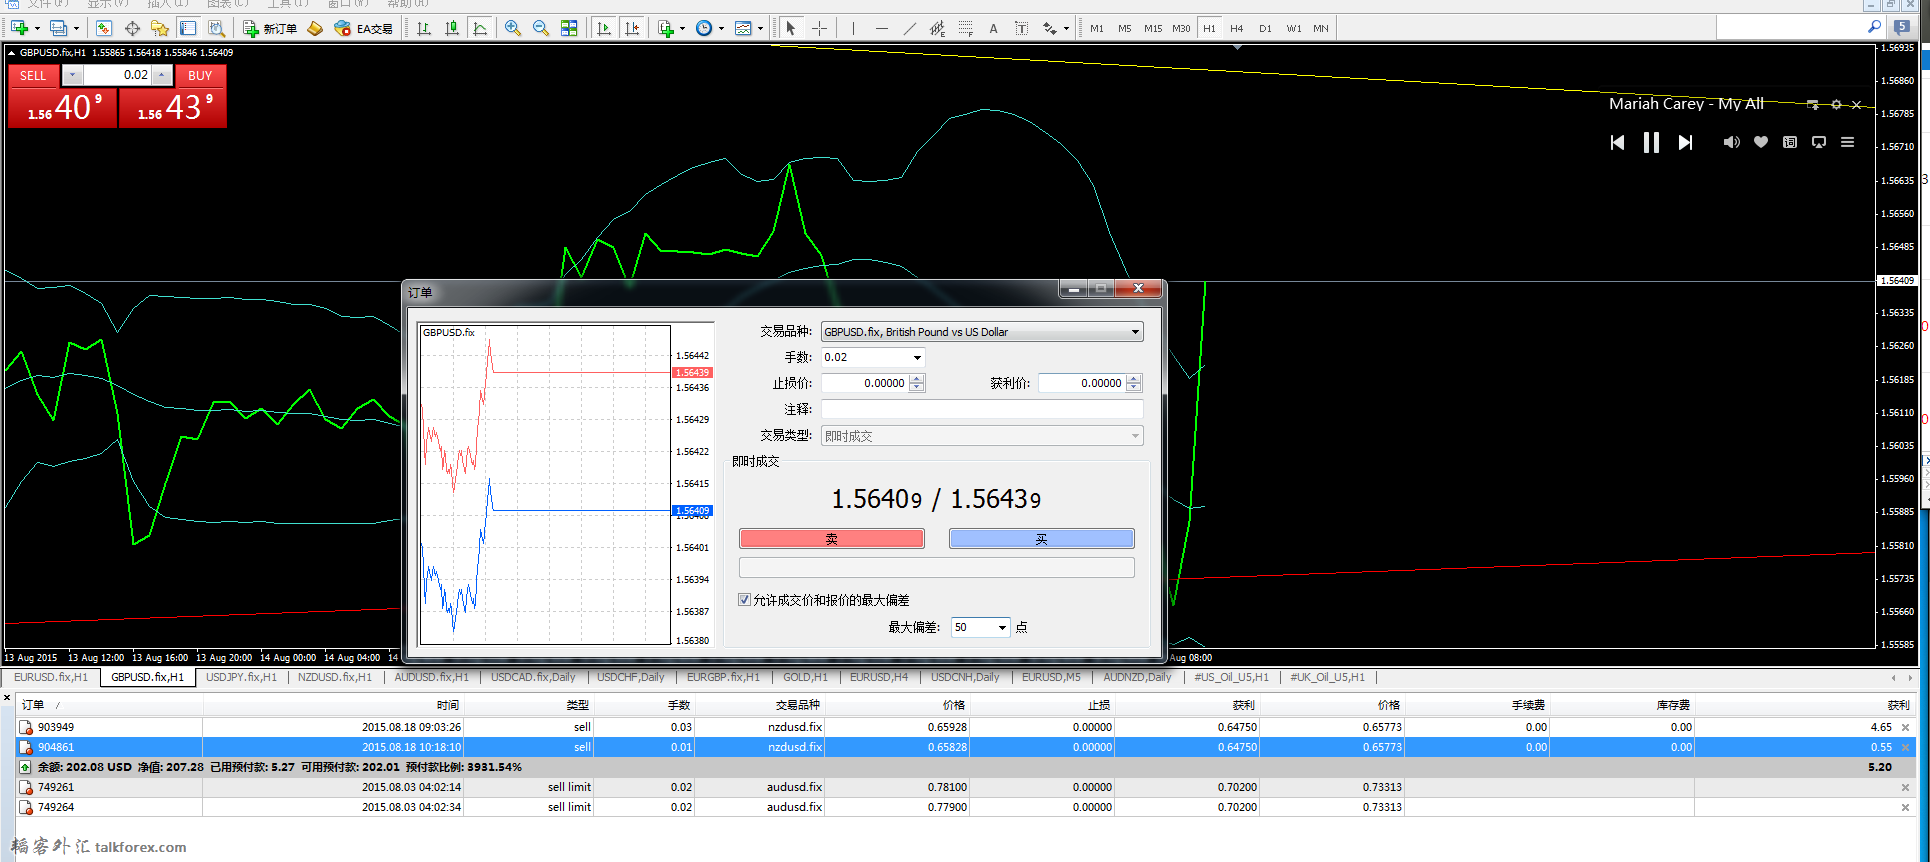
Task: Select the text A drawing tool
Action: pyautogui.click(x=993, y=28)
